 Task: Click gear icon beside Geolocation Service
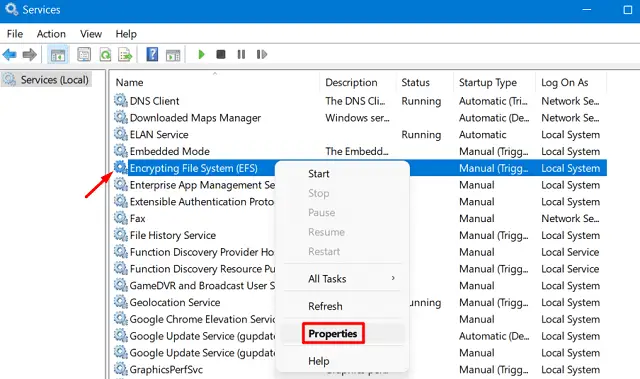[x=121, y=302]
